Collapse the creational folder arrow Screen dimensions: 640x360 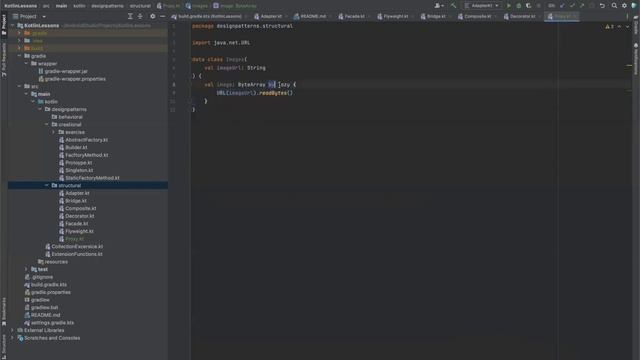tap(47, 124)
